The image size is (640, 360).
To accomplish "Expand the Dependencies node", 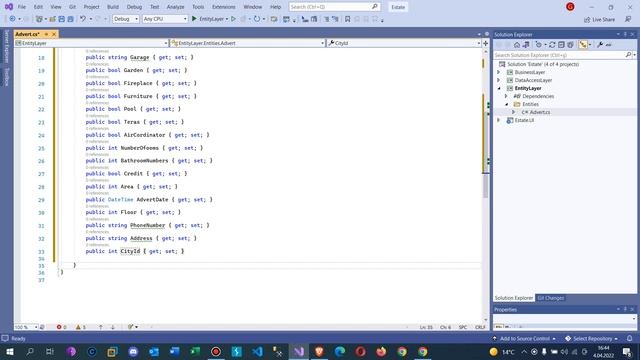I will click(506, 96).
